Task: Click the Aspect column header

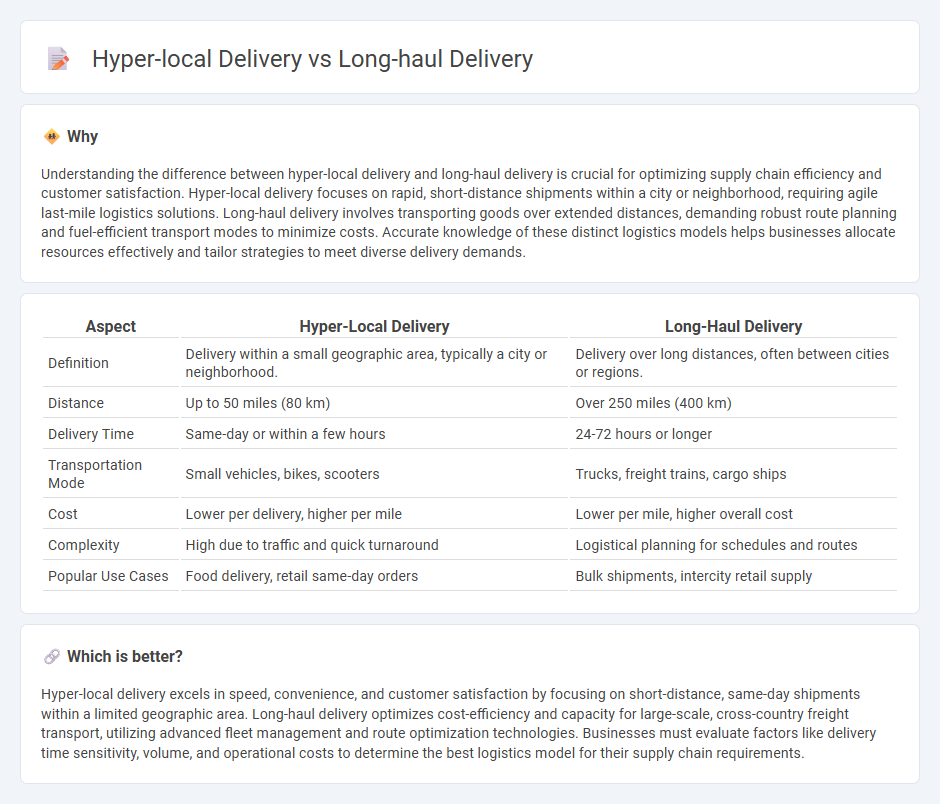Action: (x=111, y=326)
